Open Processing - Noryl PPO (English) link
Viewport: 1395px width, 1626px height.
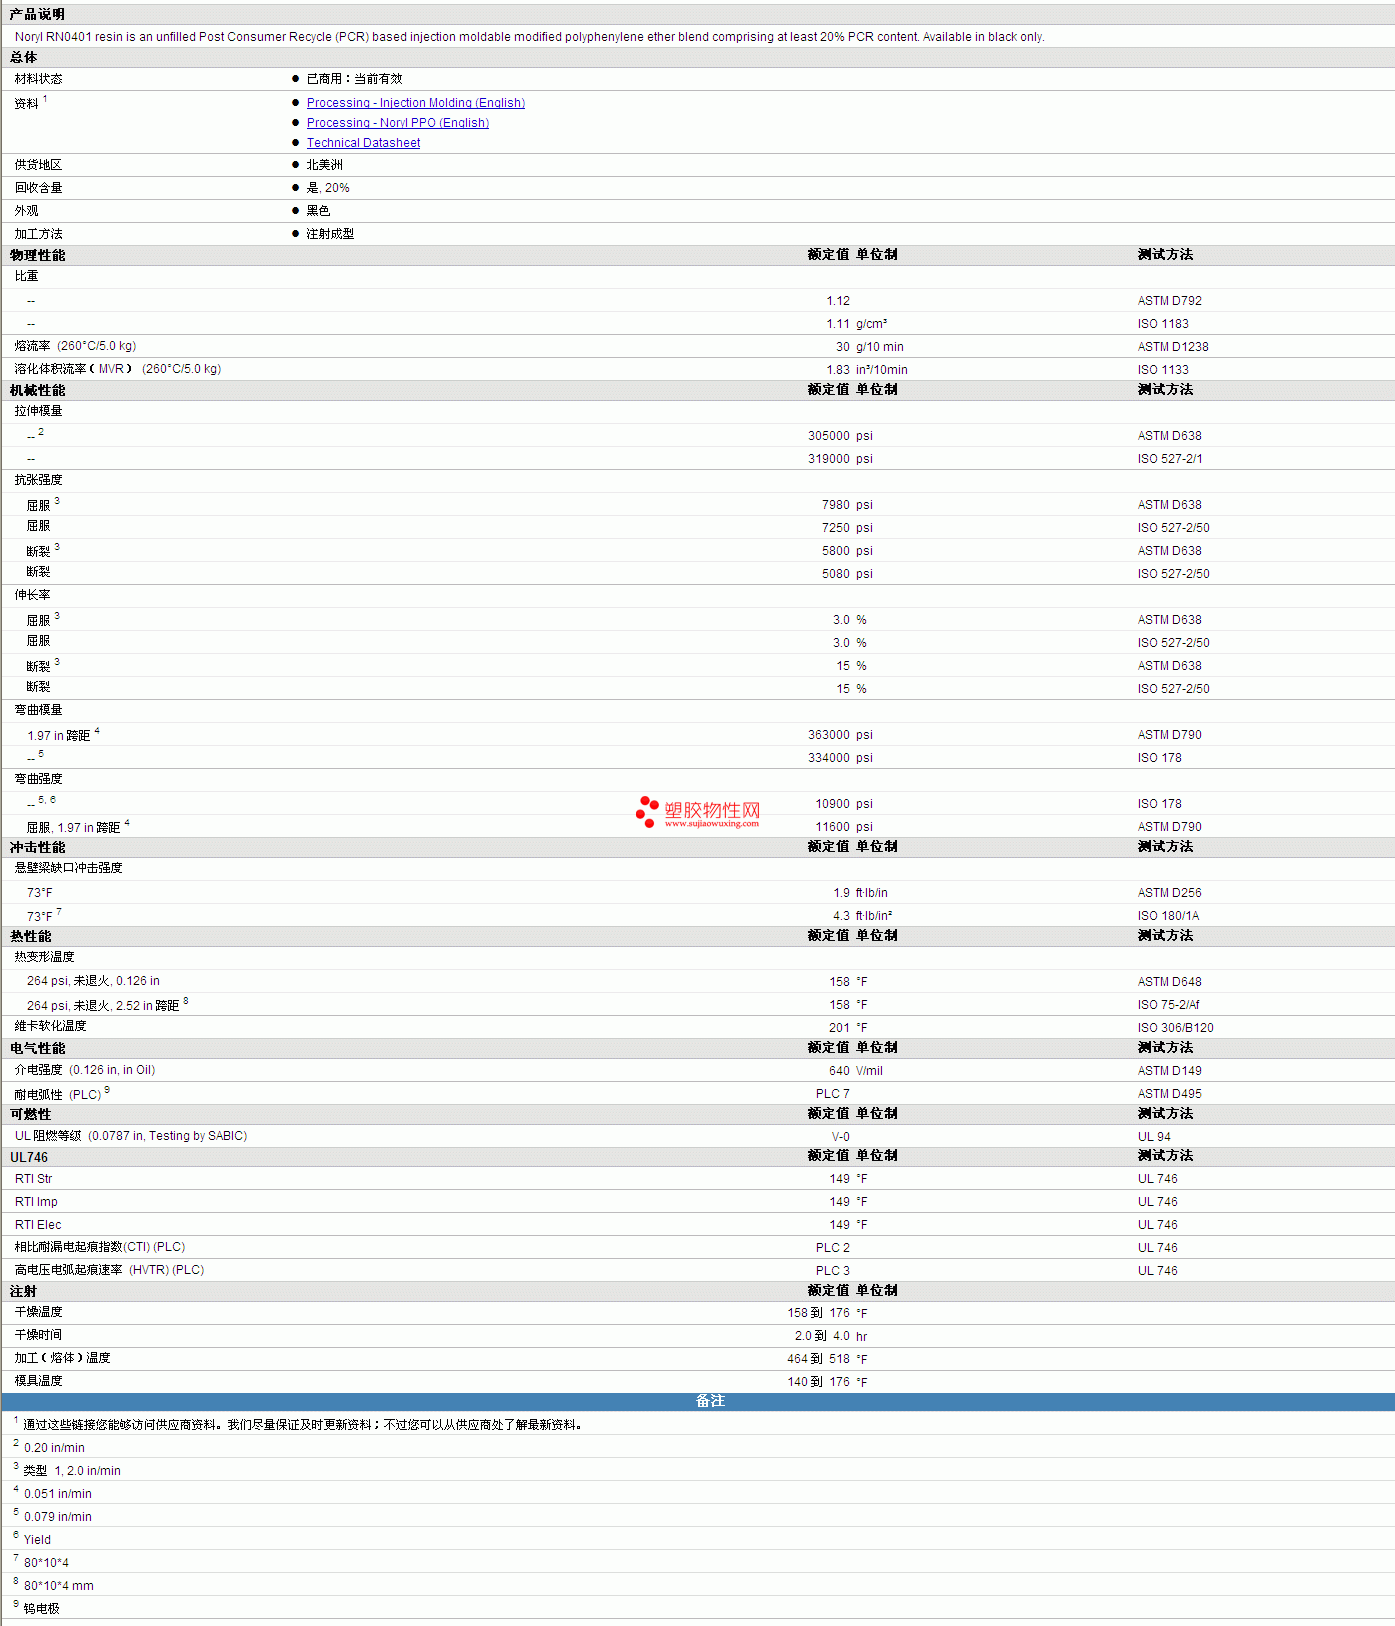coord(398,123)
